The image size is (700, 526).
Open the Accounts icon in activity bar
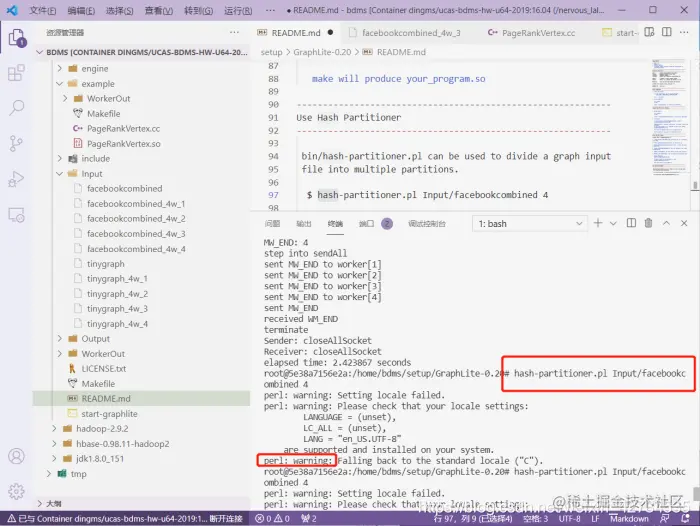tap(17, 456)
